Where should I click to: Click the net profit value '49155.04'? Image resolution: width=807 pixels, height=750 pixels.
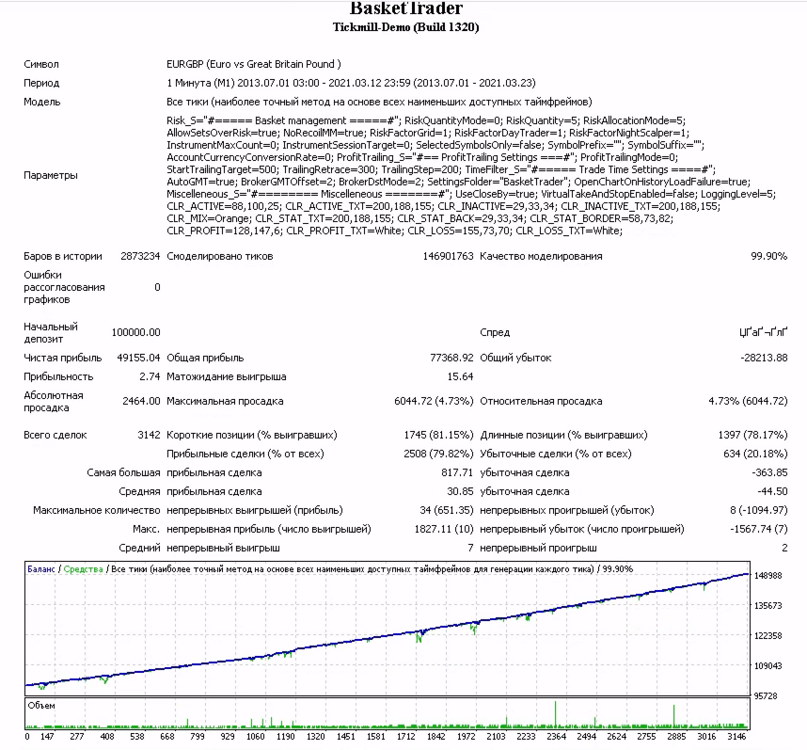[x=138, y=358]
